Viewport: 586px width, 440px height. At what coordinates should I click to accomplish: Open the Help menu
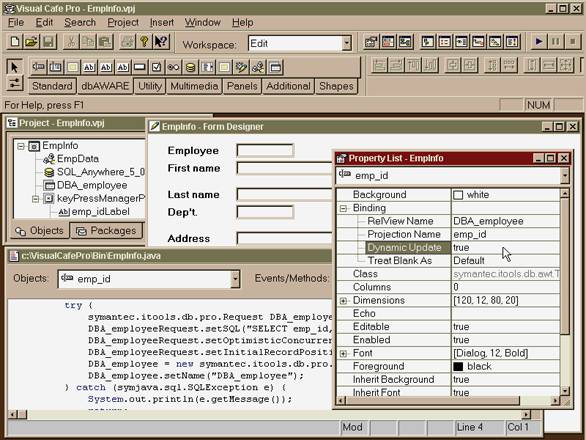point(243,23)
